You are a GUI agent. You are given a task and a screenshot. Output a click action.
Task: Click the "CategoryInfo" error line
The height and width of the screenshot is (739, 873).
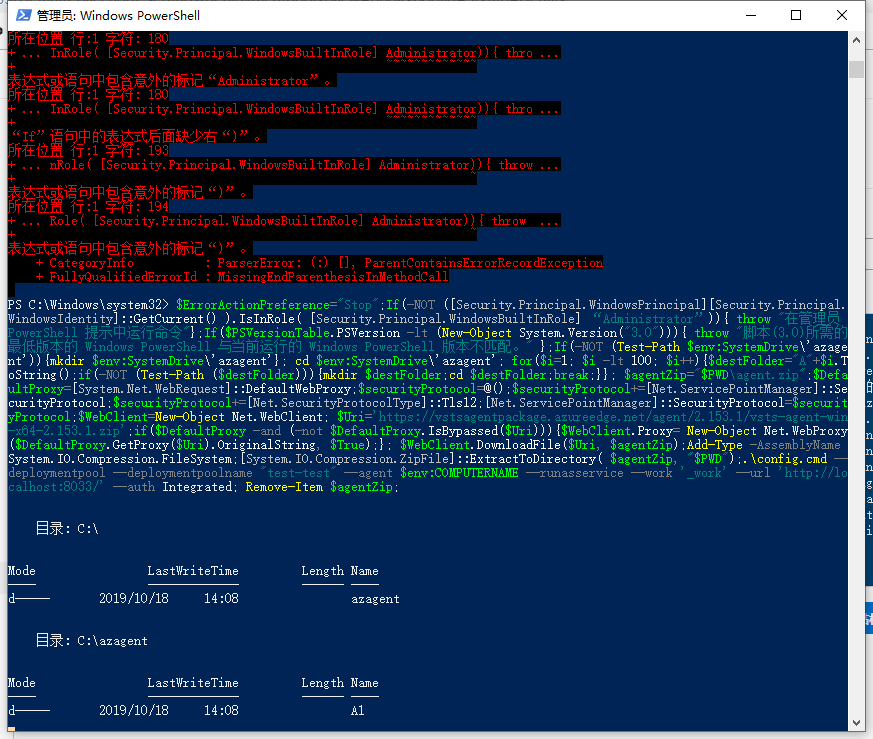coord(92,263)
